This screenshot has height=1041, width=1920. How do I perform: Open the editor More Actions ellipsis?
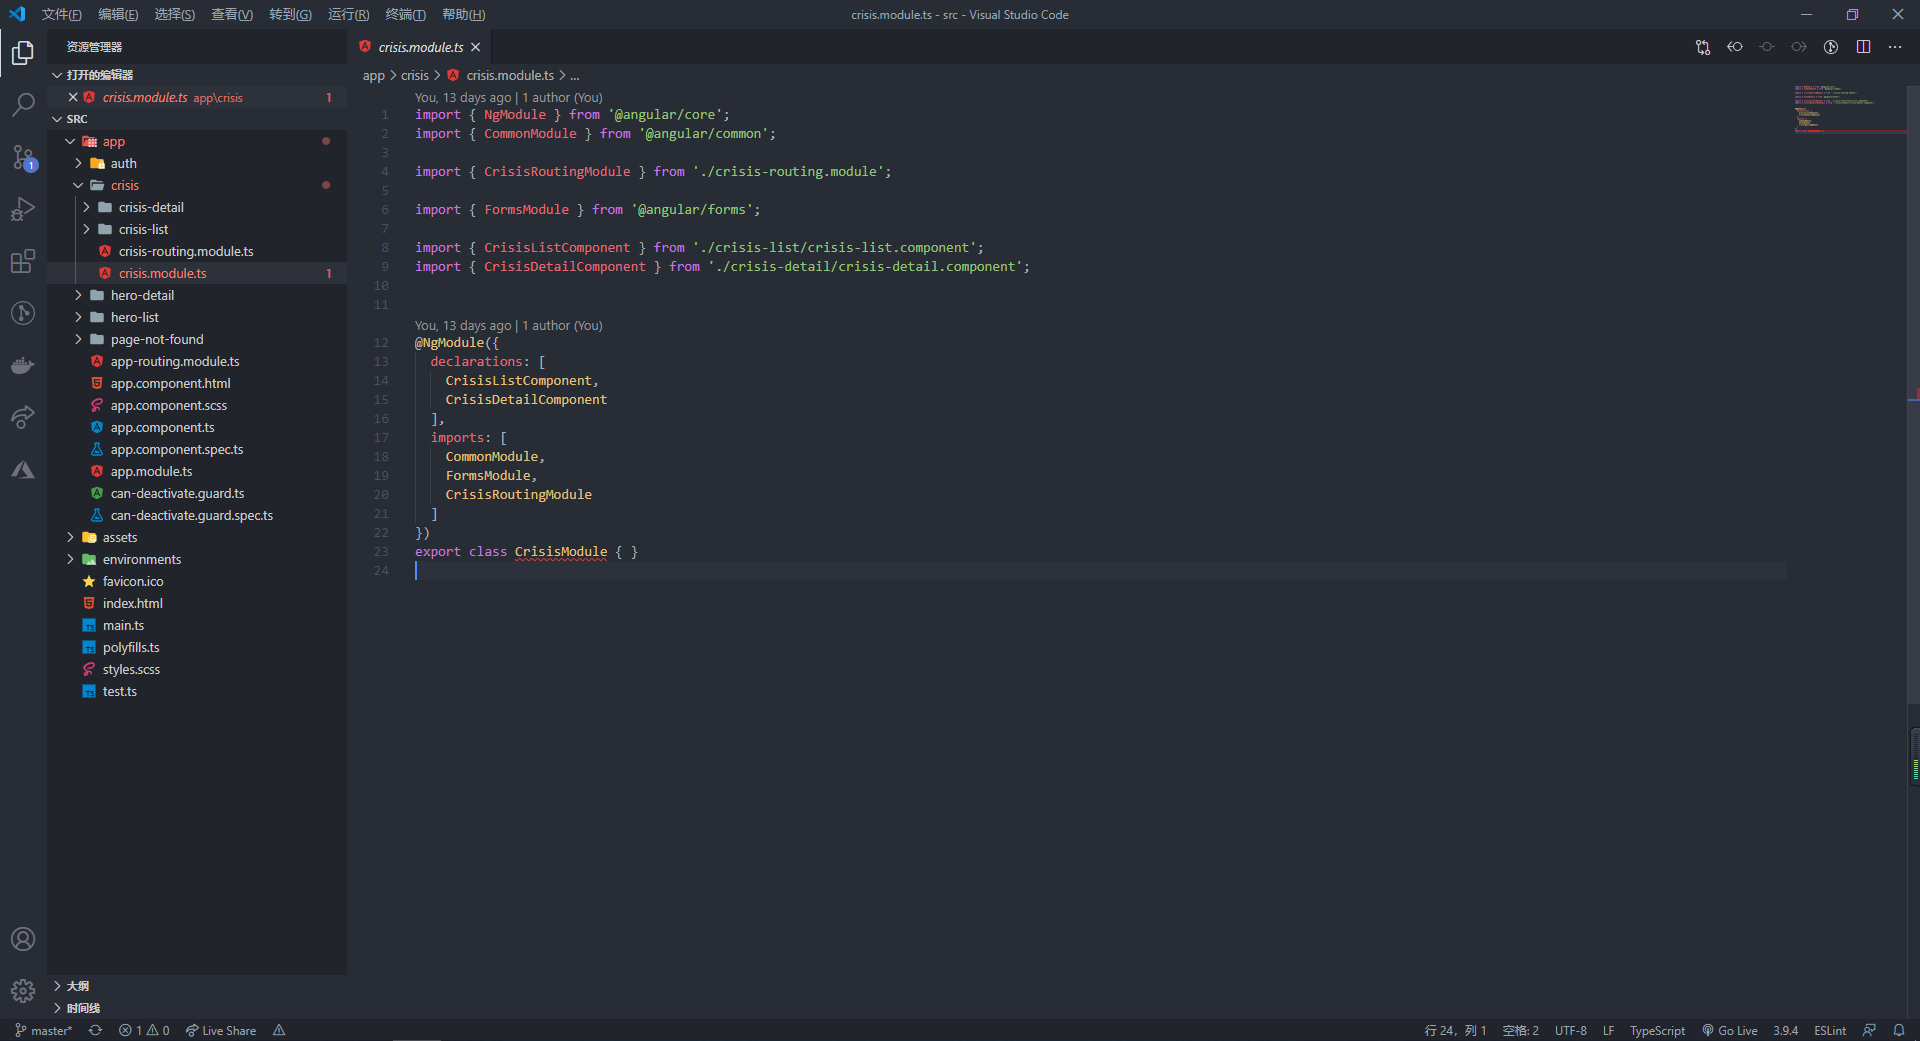[x=1895, y=47]
